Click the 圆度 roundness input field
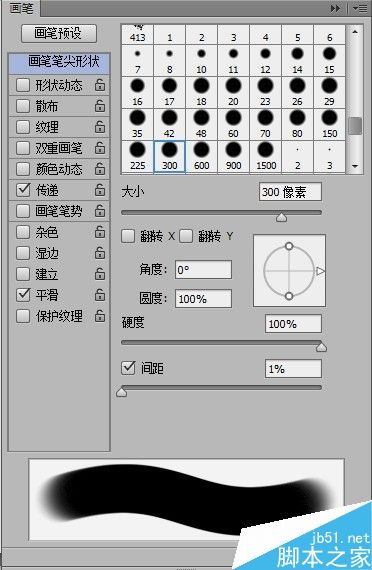The width and height of the screenshot is (372, 570). point(203,299)
